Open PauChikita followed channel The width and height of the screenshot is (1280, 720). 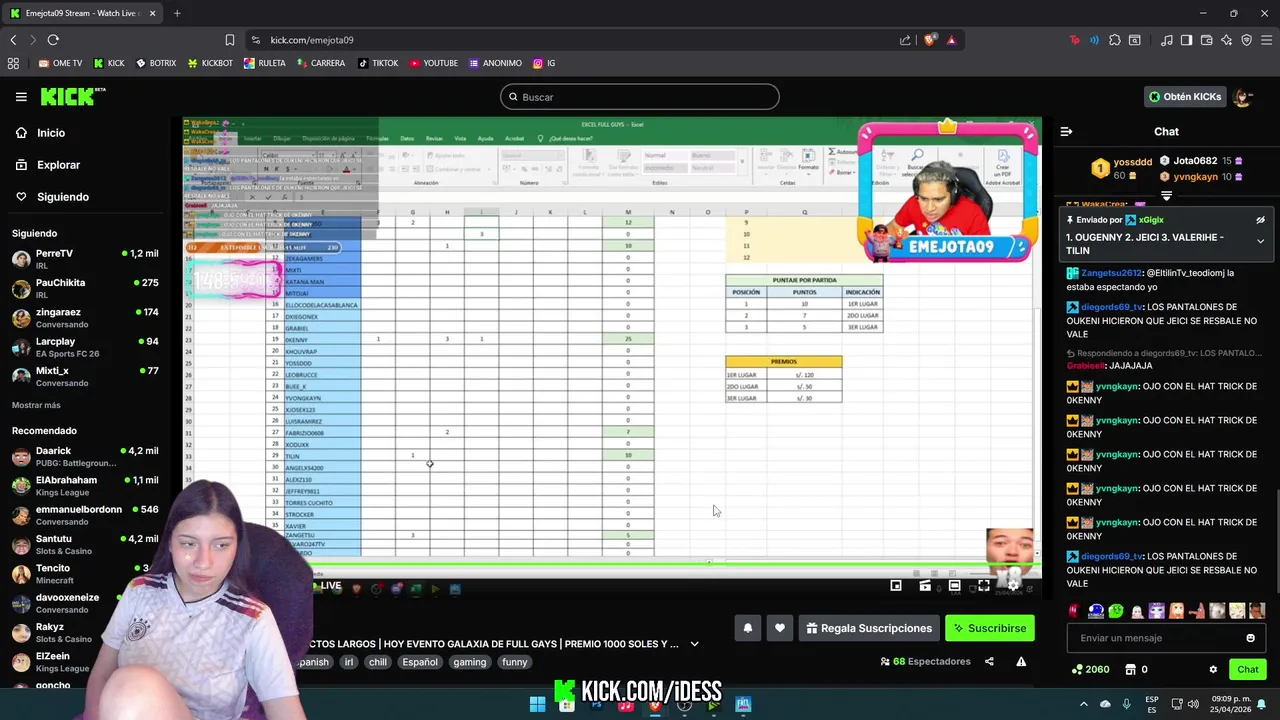84,288
